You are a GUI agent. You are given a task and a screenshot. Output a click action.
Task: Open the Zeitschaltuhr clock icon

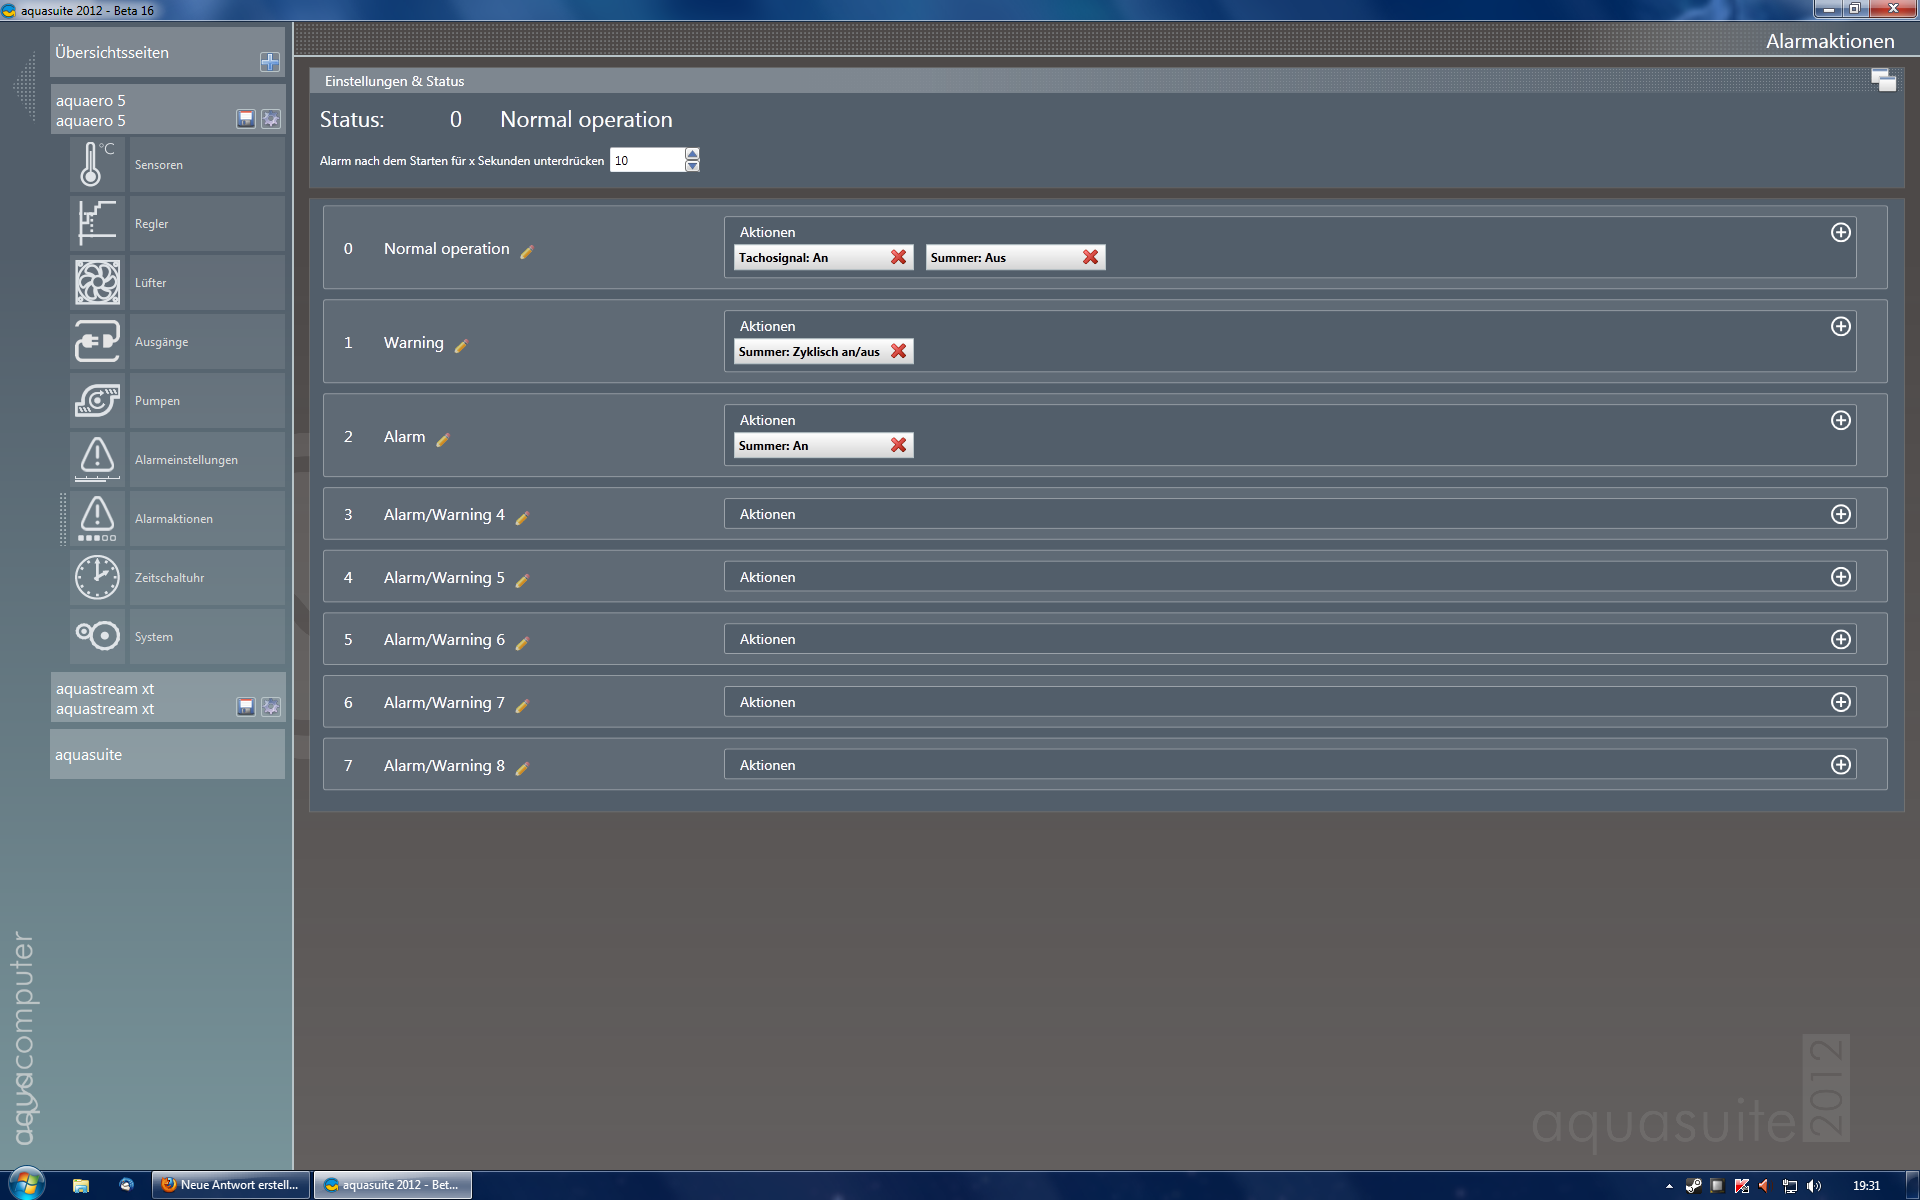97,577
